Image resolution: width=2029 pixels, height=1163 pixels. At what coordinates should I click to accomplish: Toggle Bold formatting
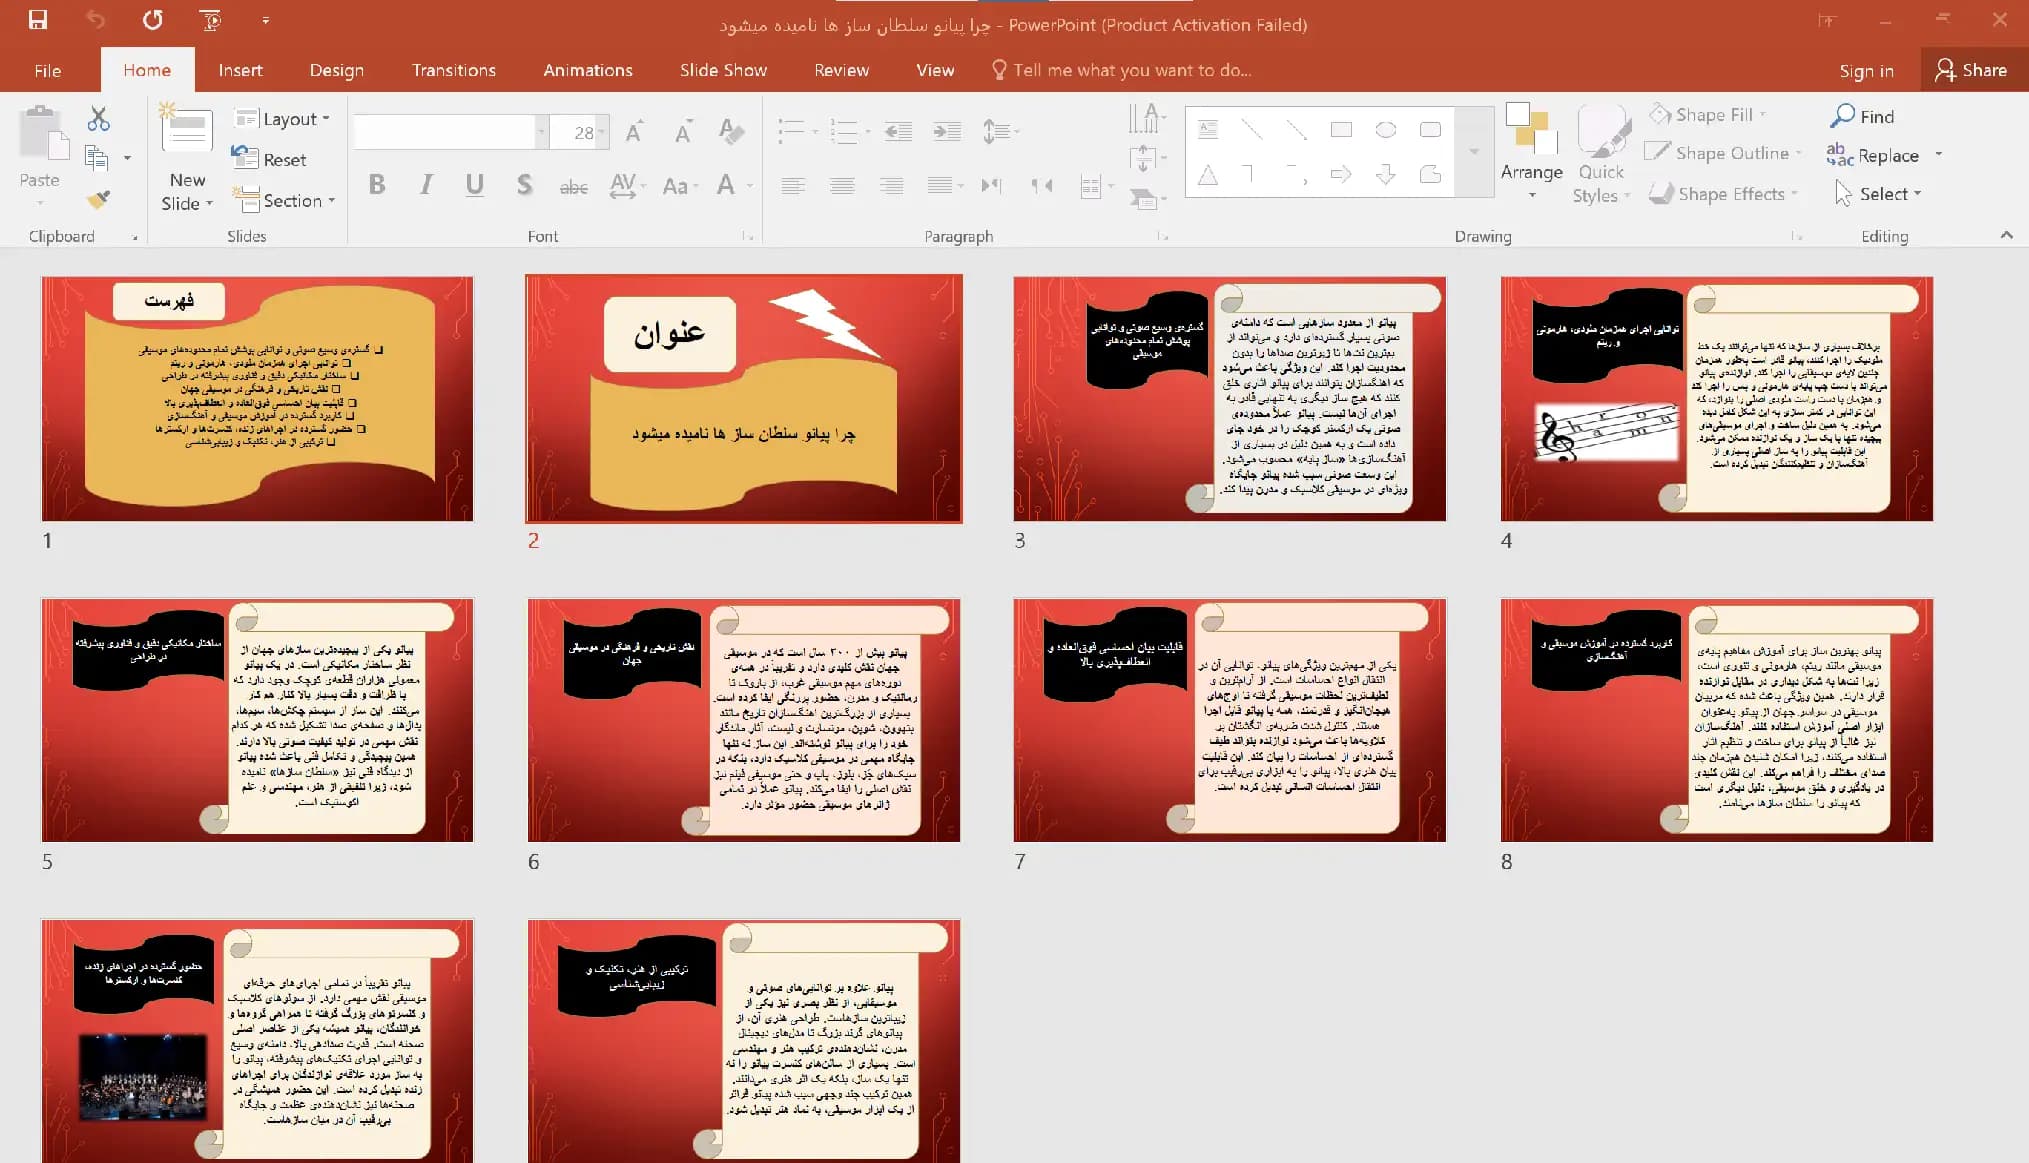(x=377, y=185)
